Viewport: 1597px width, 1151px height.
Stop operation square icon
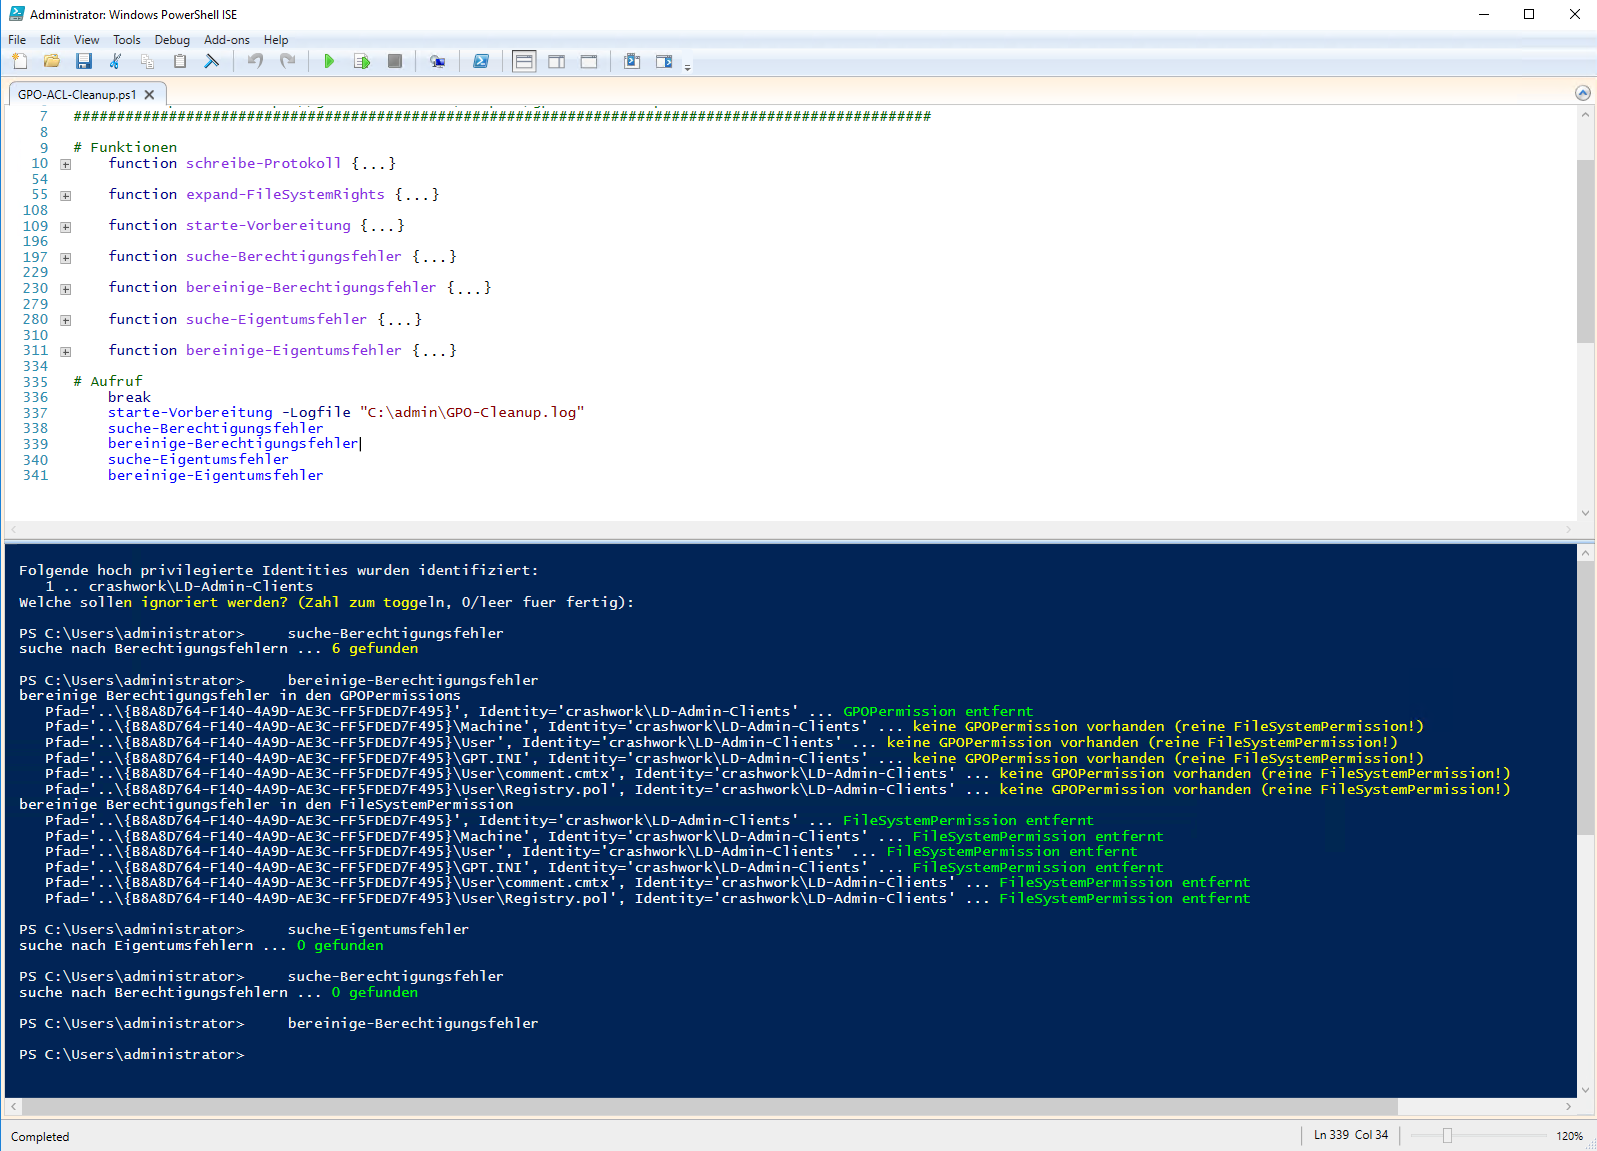(x=395, y=62)
